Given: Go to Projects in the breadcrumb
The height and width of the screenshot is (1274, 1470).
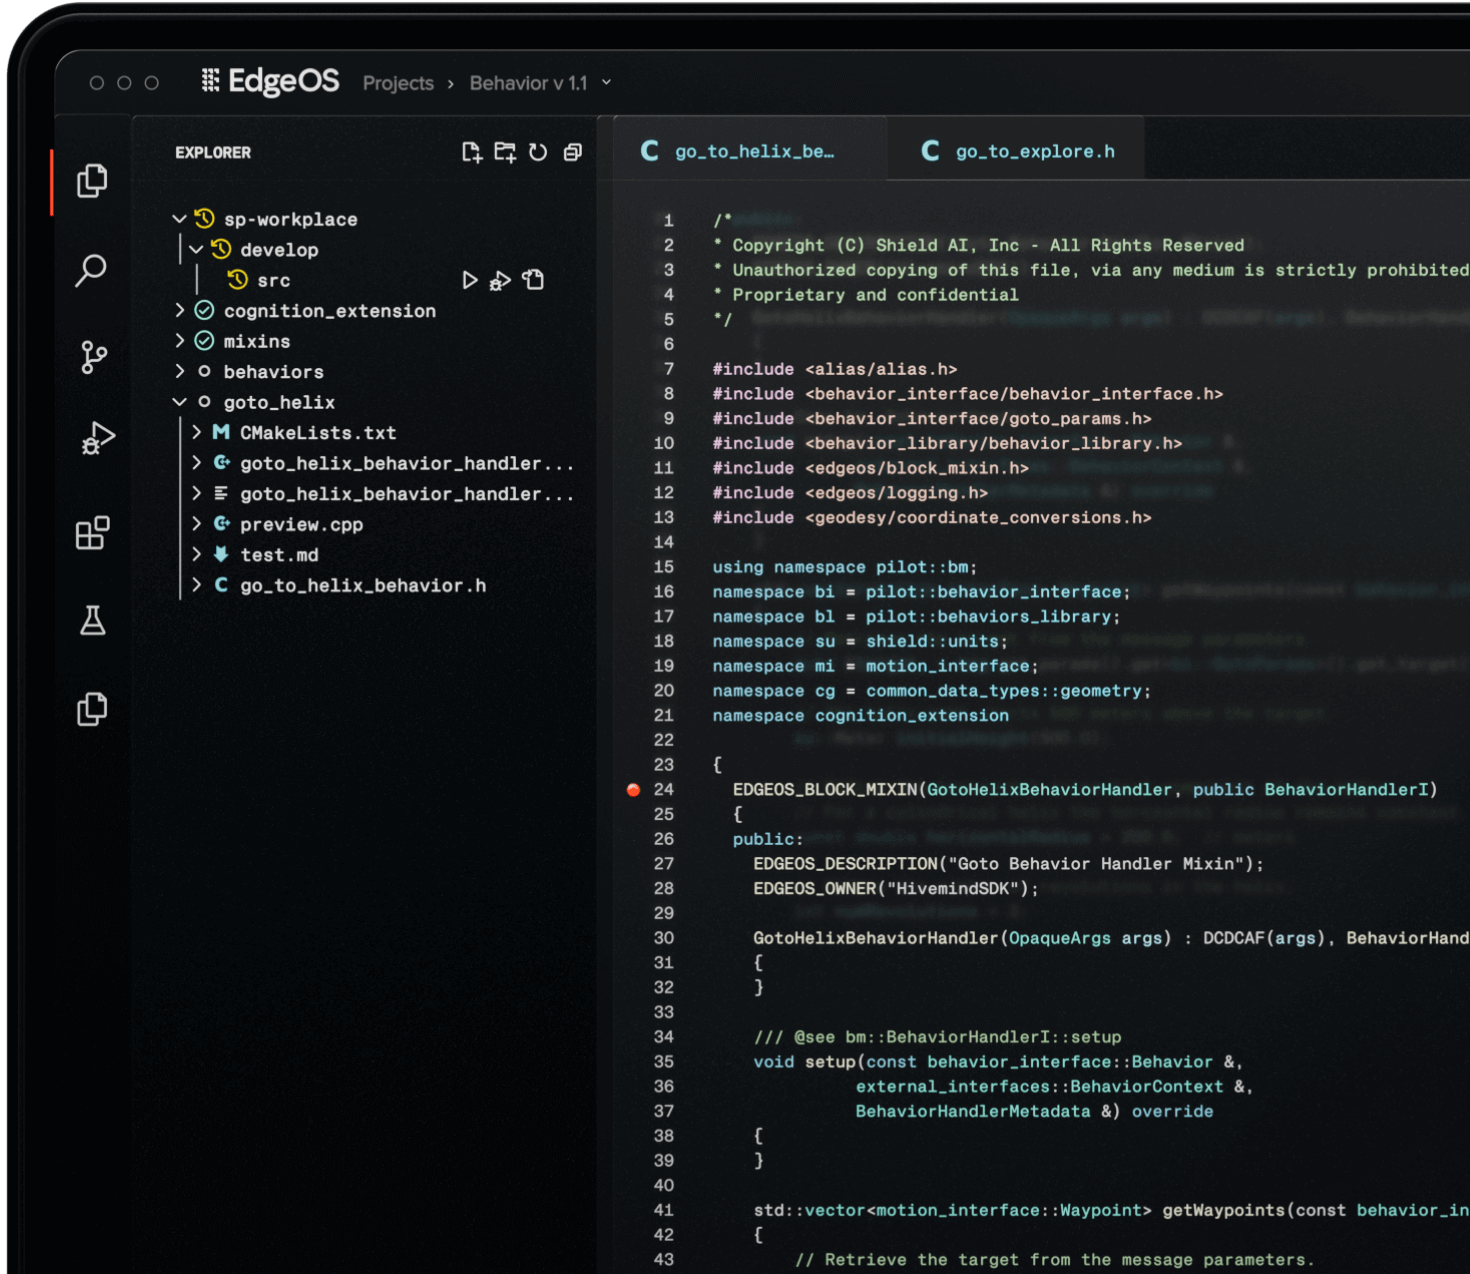Looking at the screenshot, I should pyautogui.click(x=398, y=83).
